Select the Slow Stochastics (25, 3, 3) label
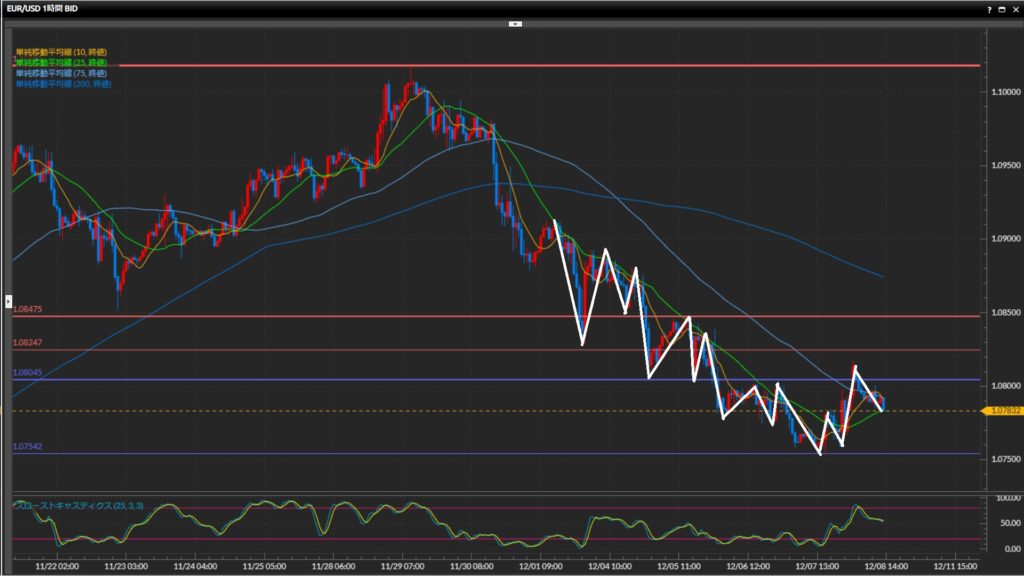Screen dimensions: 1024x576 pyautogui.click(x=79, y=505)
